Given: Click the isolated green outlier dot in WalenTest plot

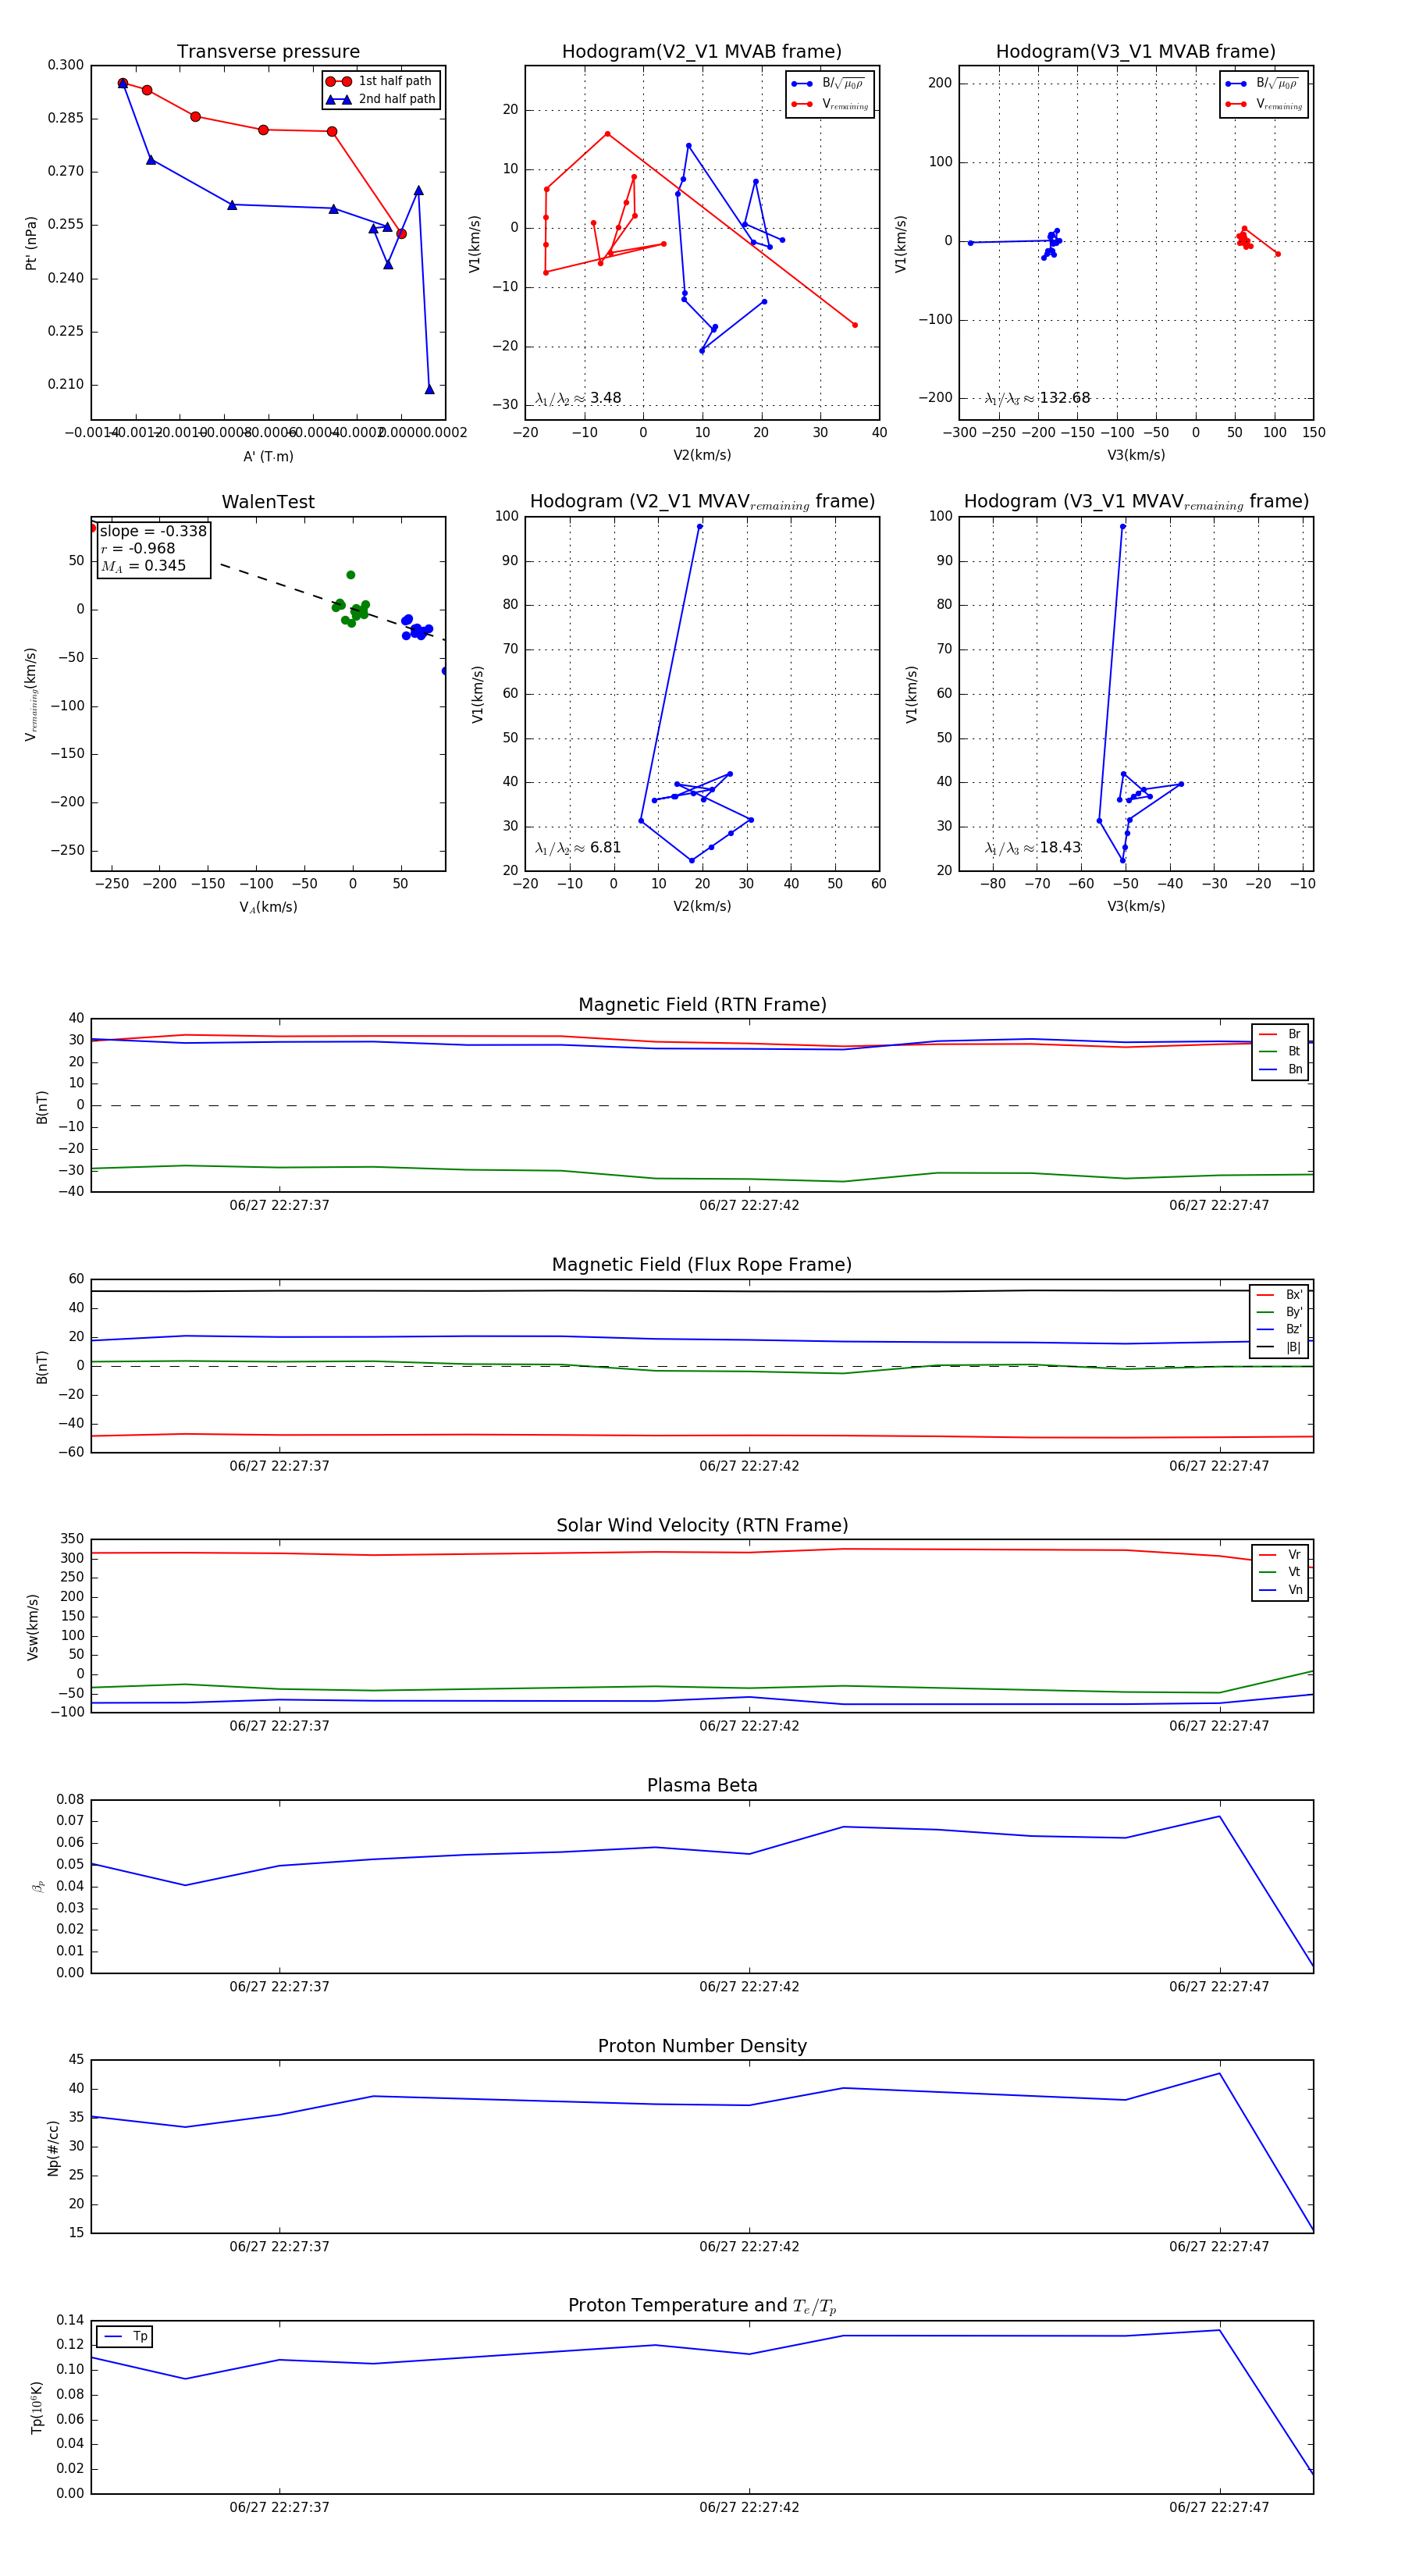Looking at the screenshot, I should click(351, 575).
